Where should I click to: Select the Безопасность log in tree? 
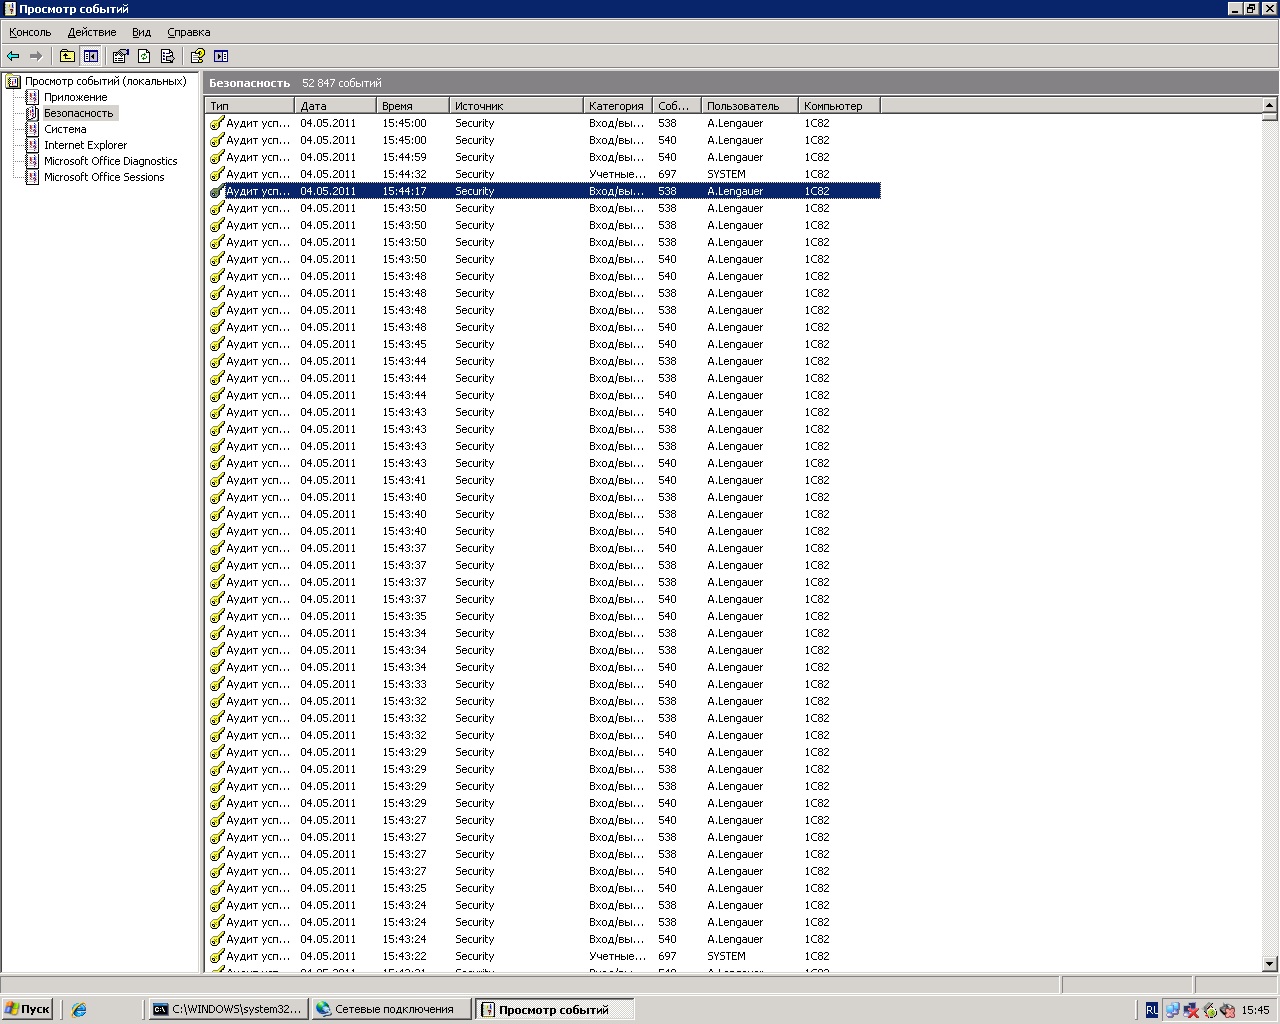79,113
